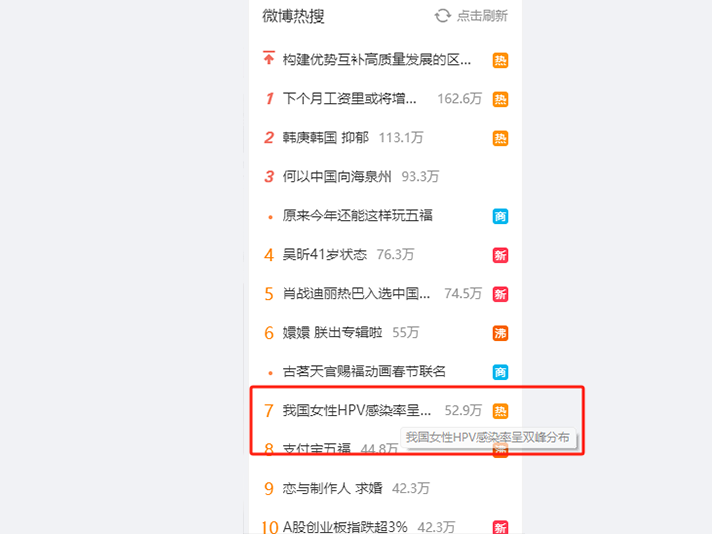Click the pinned top arrow icon
The image size is (712, 534).
pyautogui.click(x=269, y=58)
